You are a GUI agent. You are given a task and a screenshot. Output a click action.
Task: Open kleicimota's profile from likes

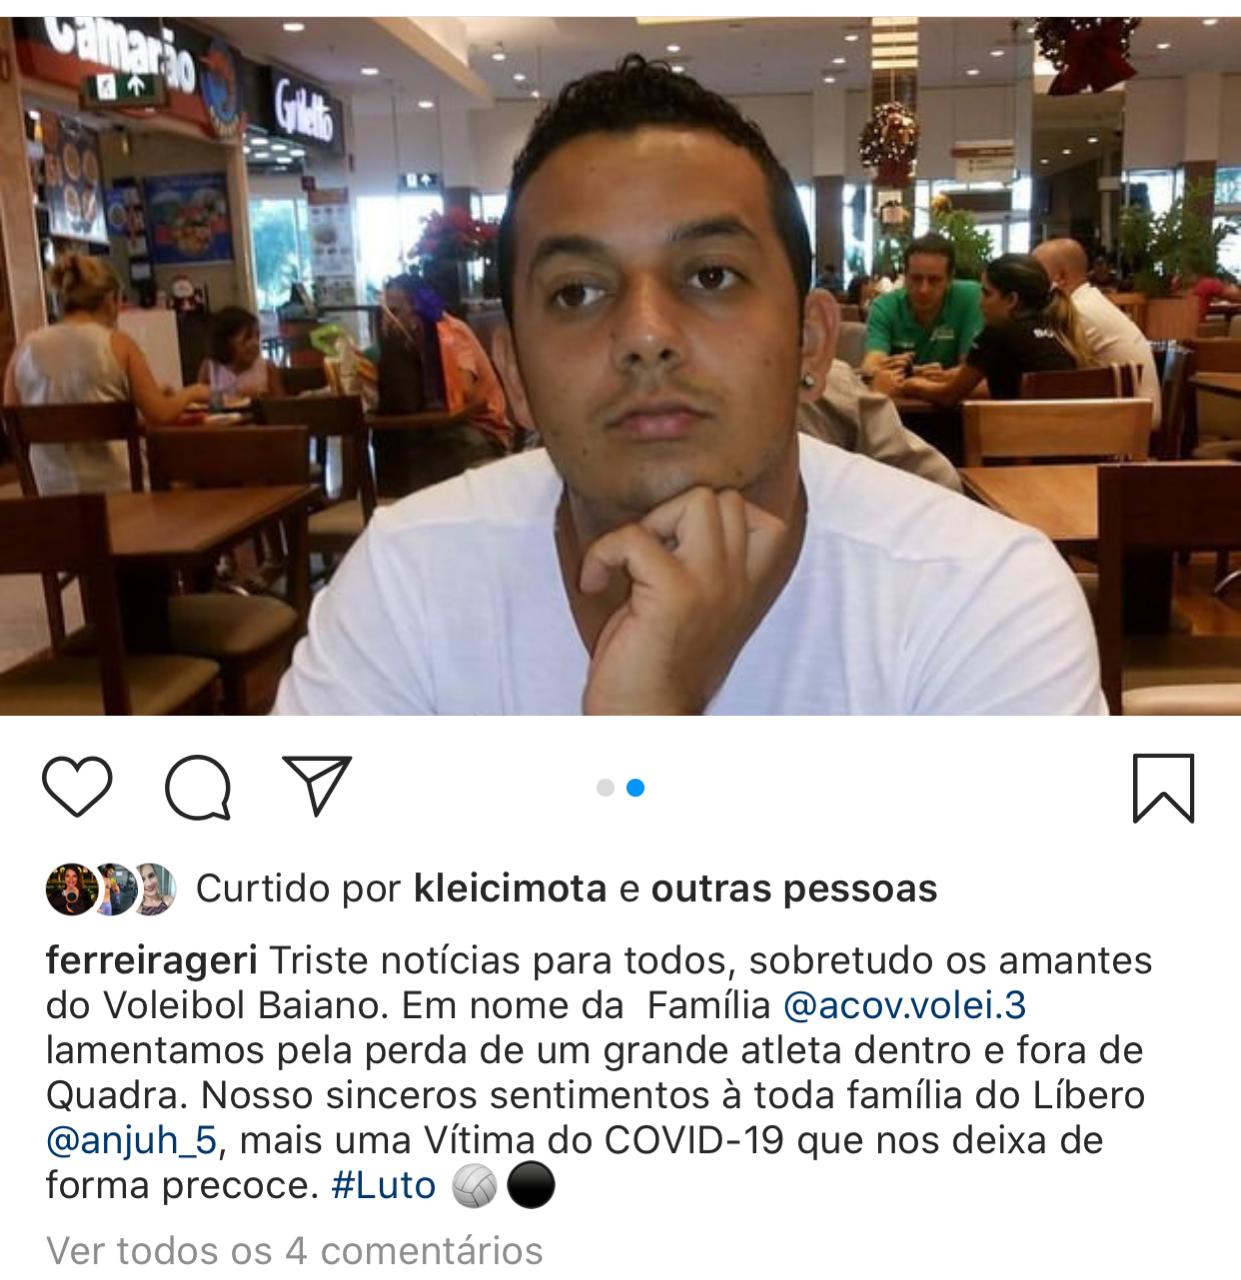tap(510, 888)
